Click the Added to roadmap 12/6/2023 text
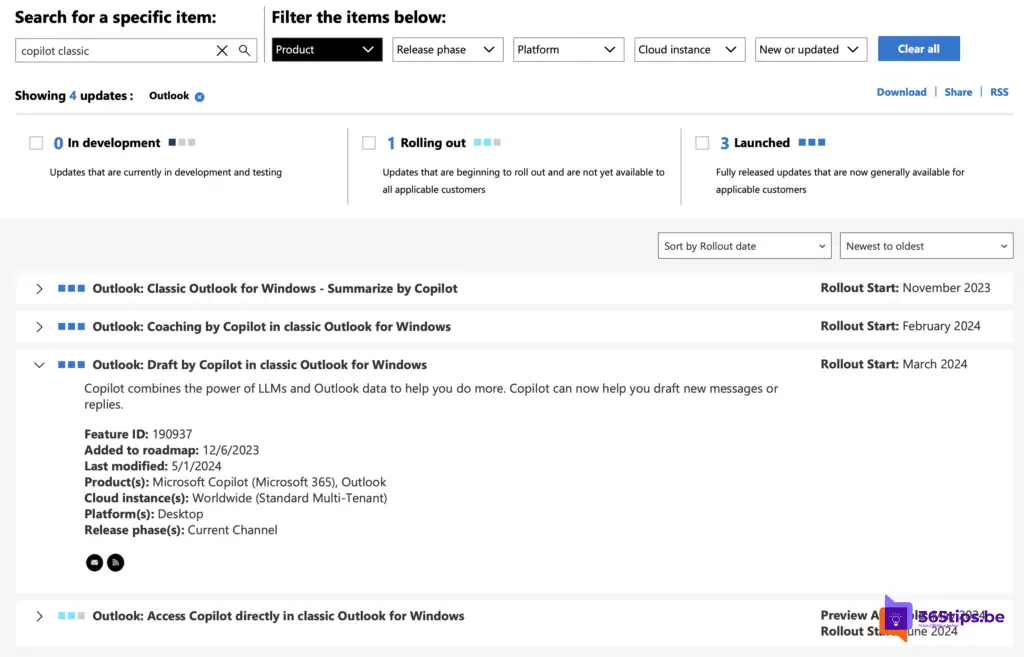 click(172, 450)
